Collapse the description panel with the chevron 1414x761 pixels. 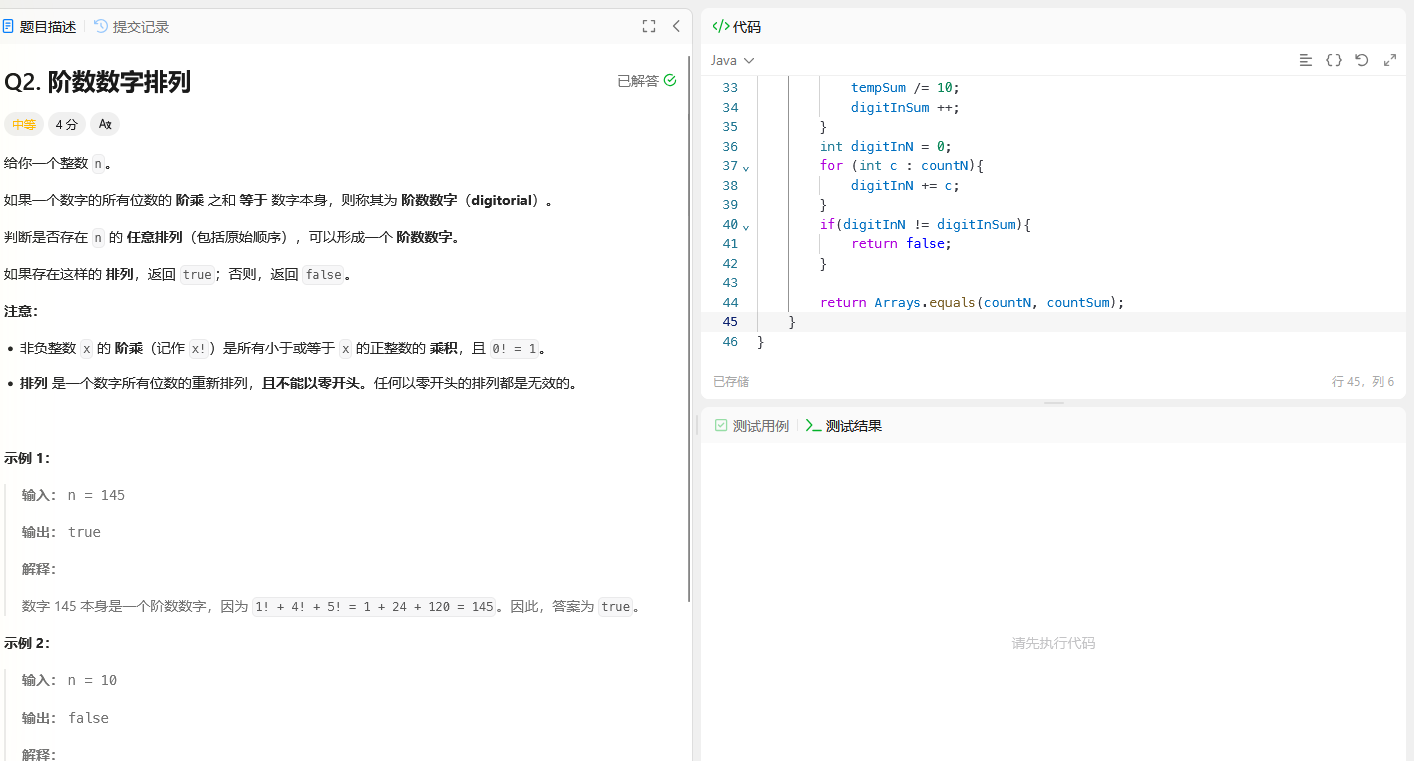coord(676,26)
